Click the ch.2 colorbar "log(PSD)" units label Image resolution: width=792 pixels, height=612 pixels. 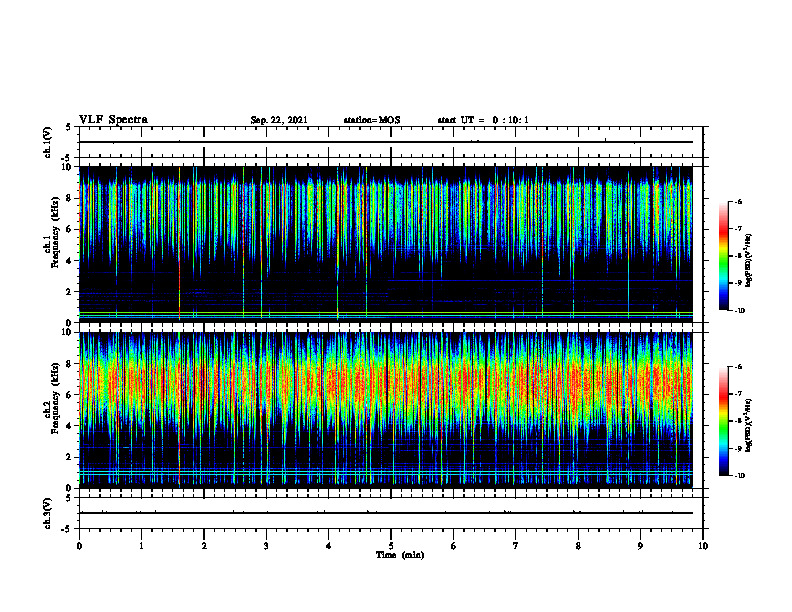[750, 425]
